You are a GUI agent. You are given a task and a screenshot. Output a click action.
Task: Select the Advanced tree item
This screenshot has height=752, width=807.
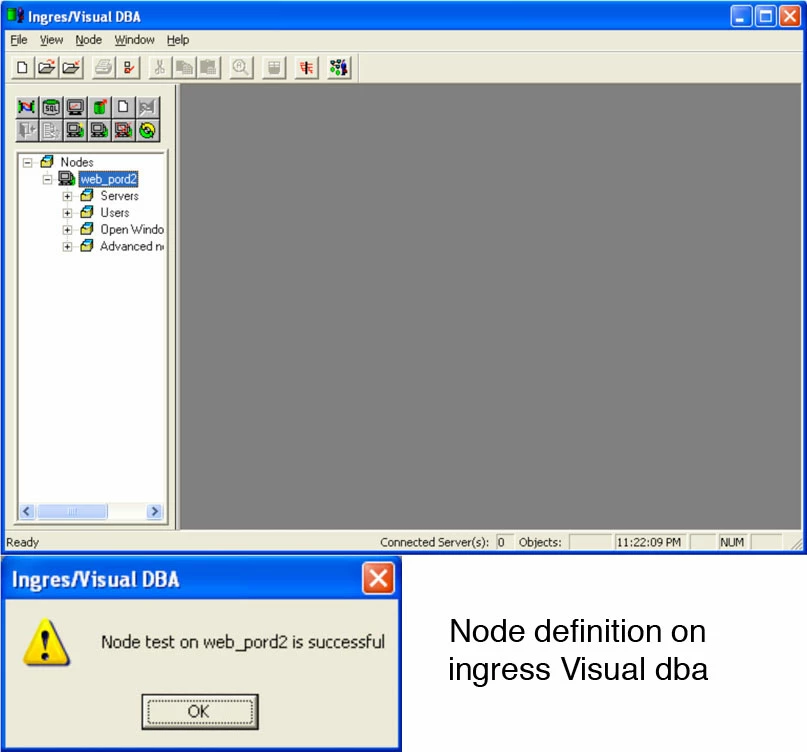tap(132, 247)
